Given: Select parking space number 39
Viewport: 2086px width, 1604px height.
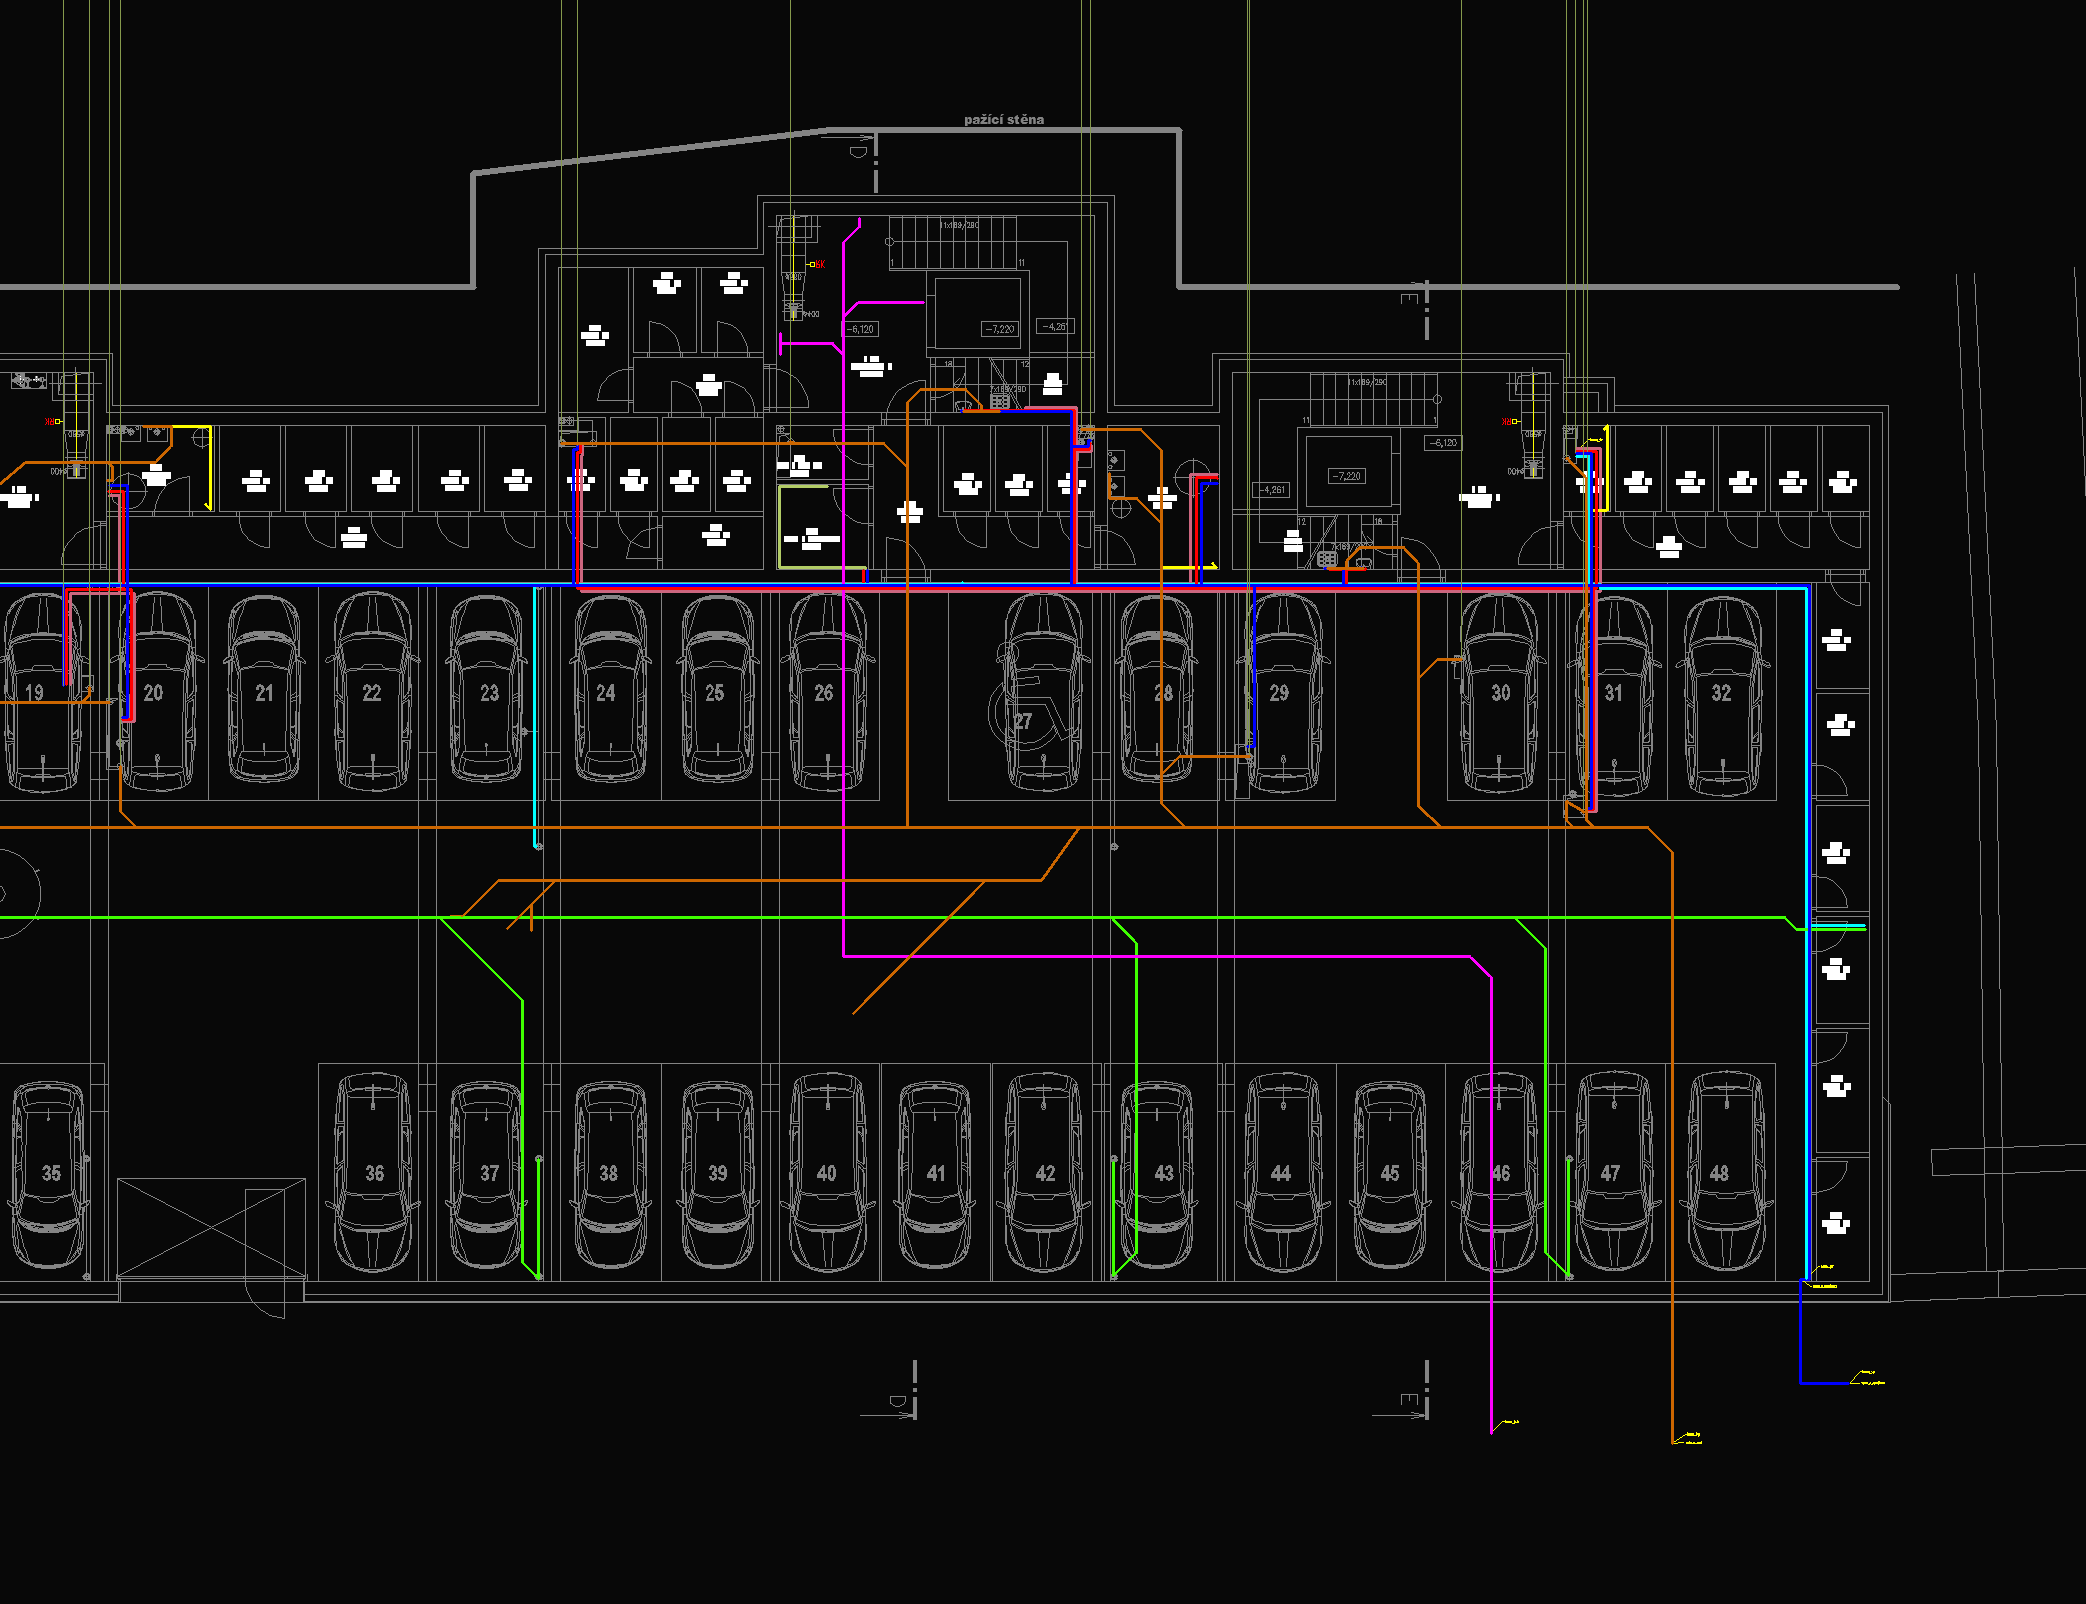Looking at the screenshot, I should pyautogui.click(x=717, y=1173).
